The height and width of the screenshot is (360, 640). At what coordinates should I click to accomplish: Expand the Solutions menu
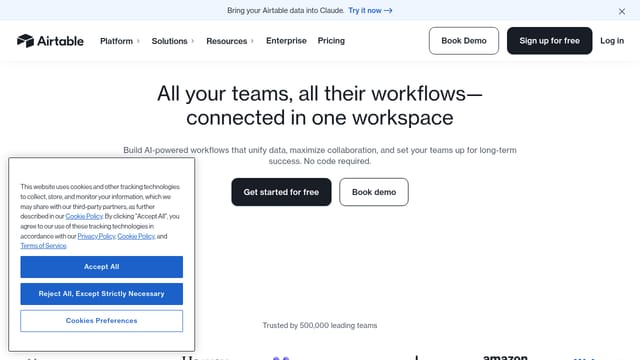click(x=173, y=41)
